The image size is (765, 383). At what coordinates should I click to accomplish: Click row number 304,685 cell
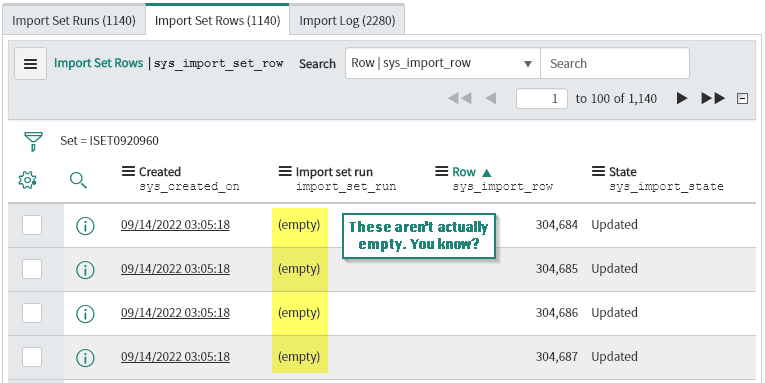(557, 268)
